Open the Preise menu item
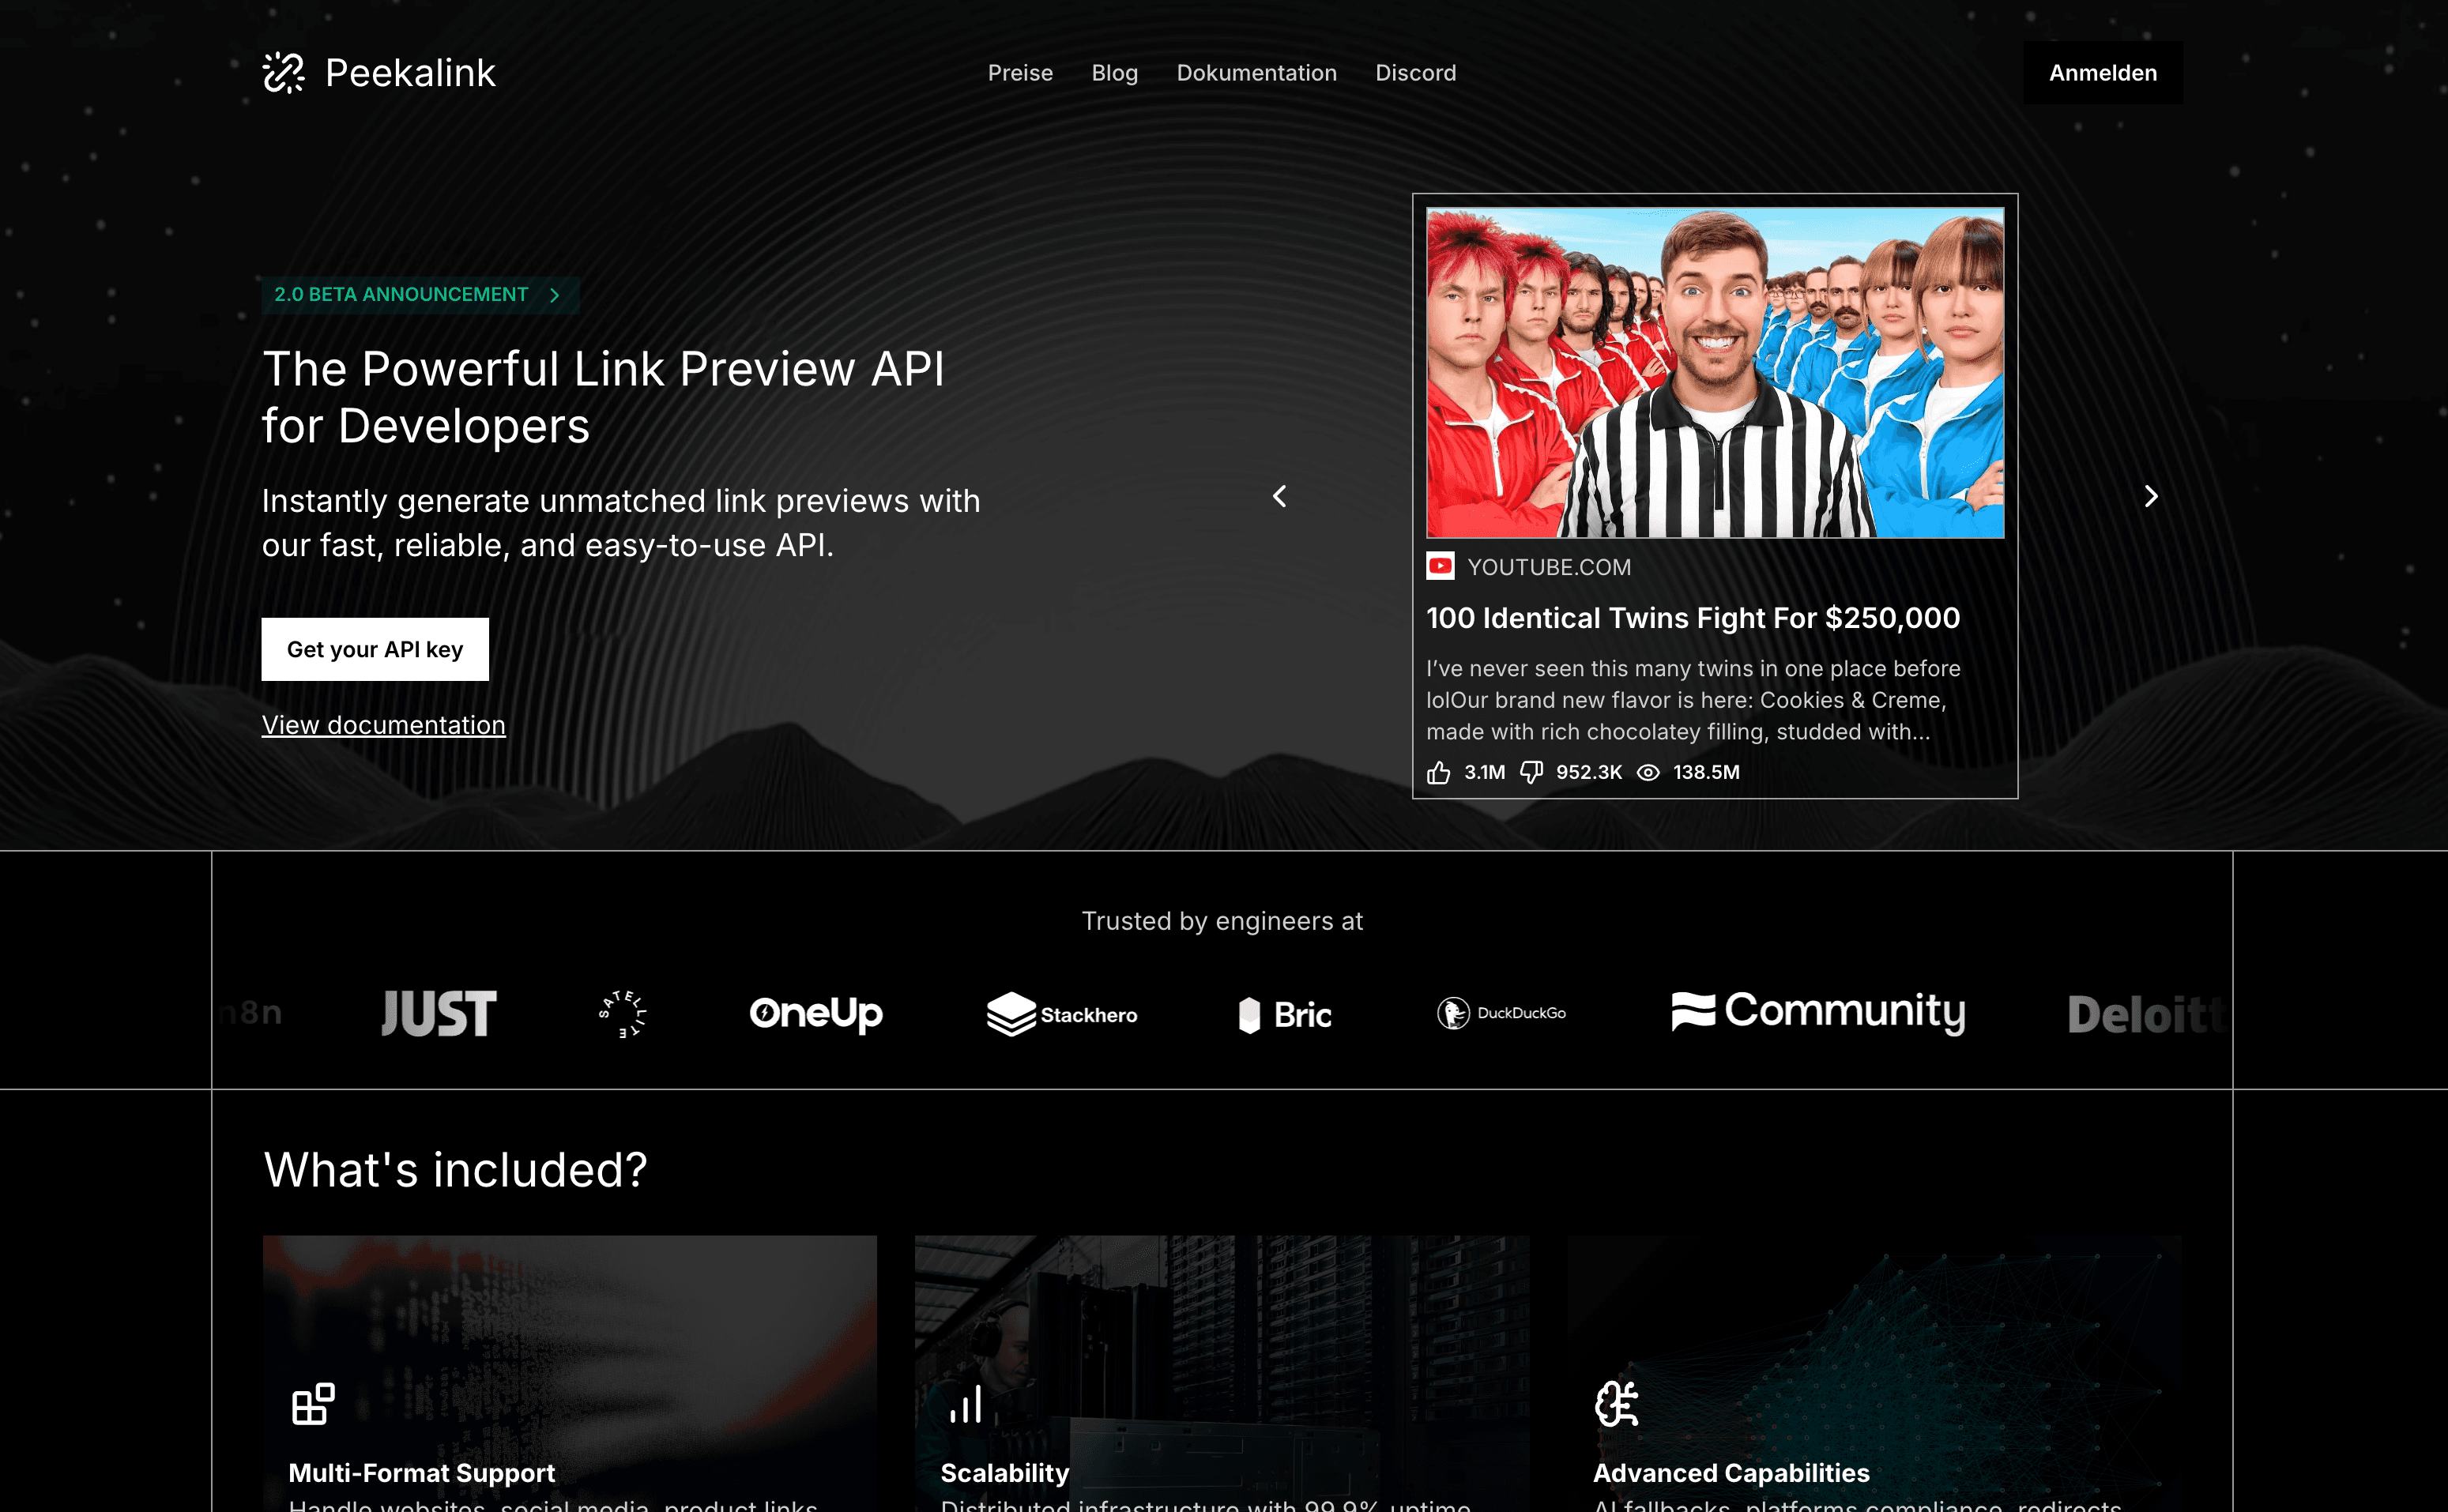This screenshot has height=1512, width=2448. (x=1020, y=73)
